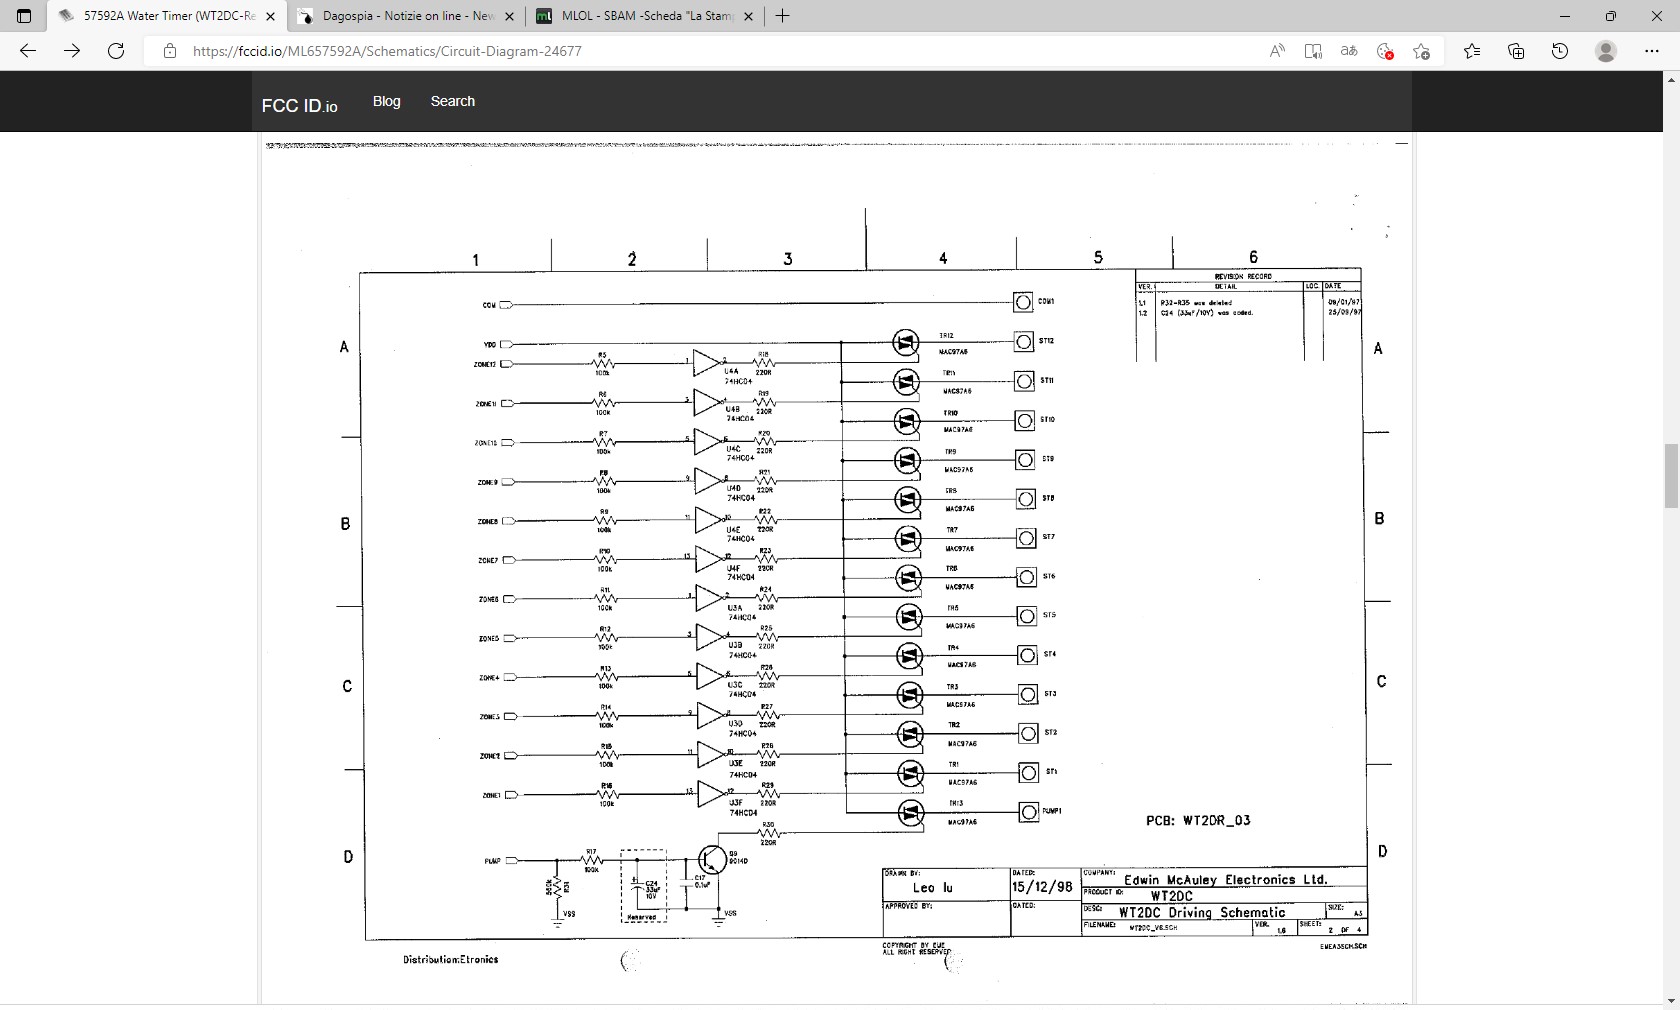Image resolution: width=1680 pixels, height=1010 pixels.
Task: Open the Blog link
Action: (386, 101)
